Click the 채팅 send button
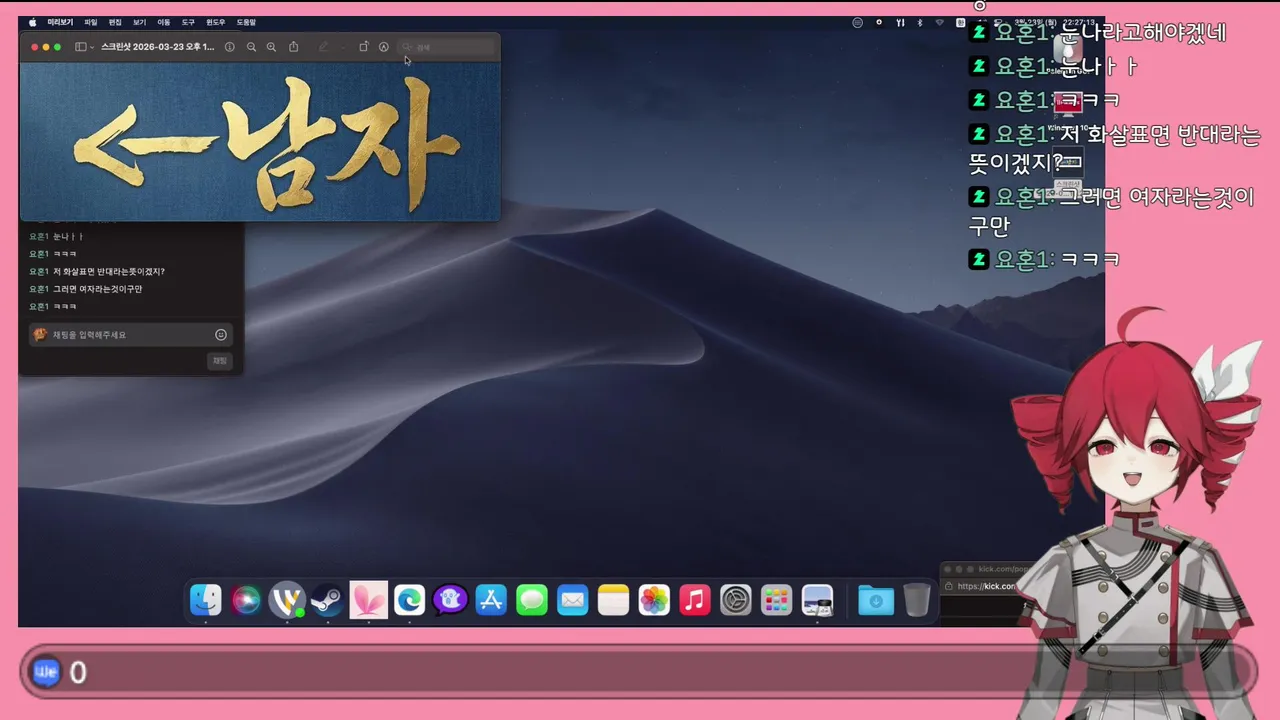 tap(220, 361)
